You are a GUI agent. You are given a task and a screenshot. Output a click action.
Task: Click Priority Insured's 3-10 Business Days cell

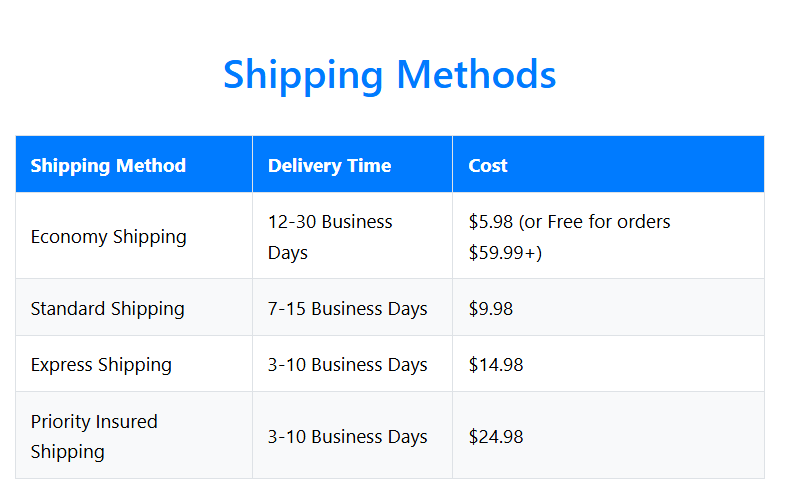[347, 437]
